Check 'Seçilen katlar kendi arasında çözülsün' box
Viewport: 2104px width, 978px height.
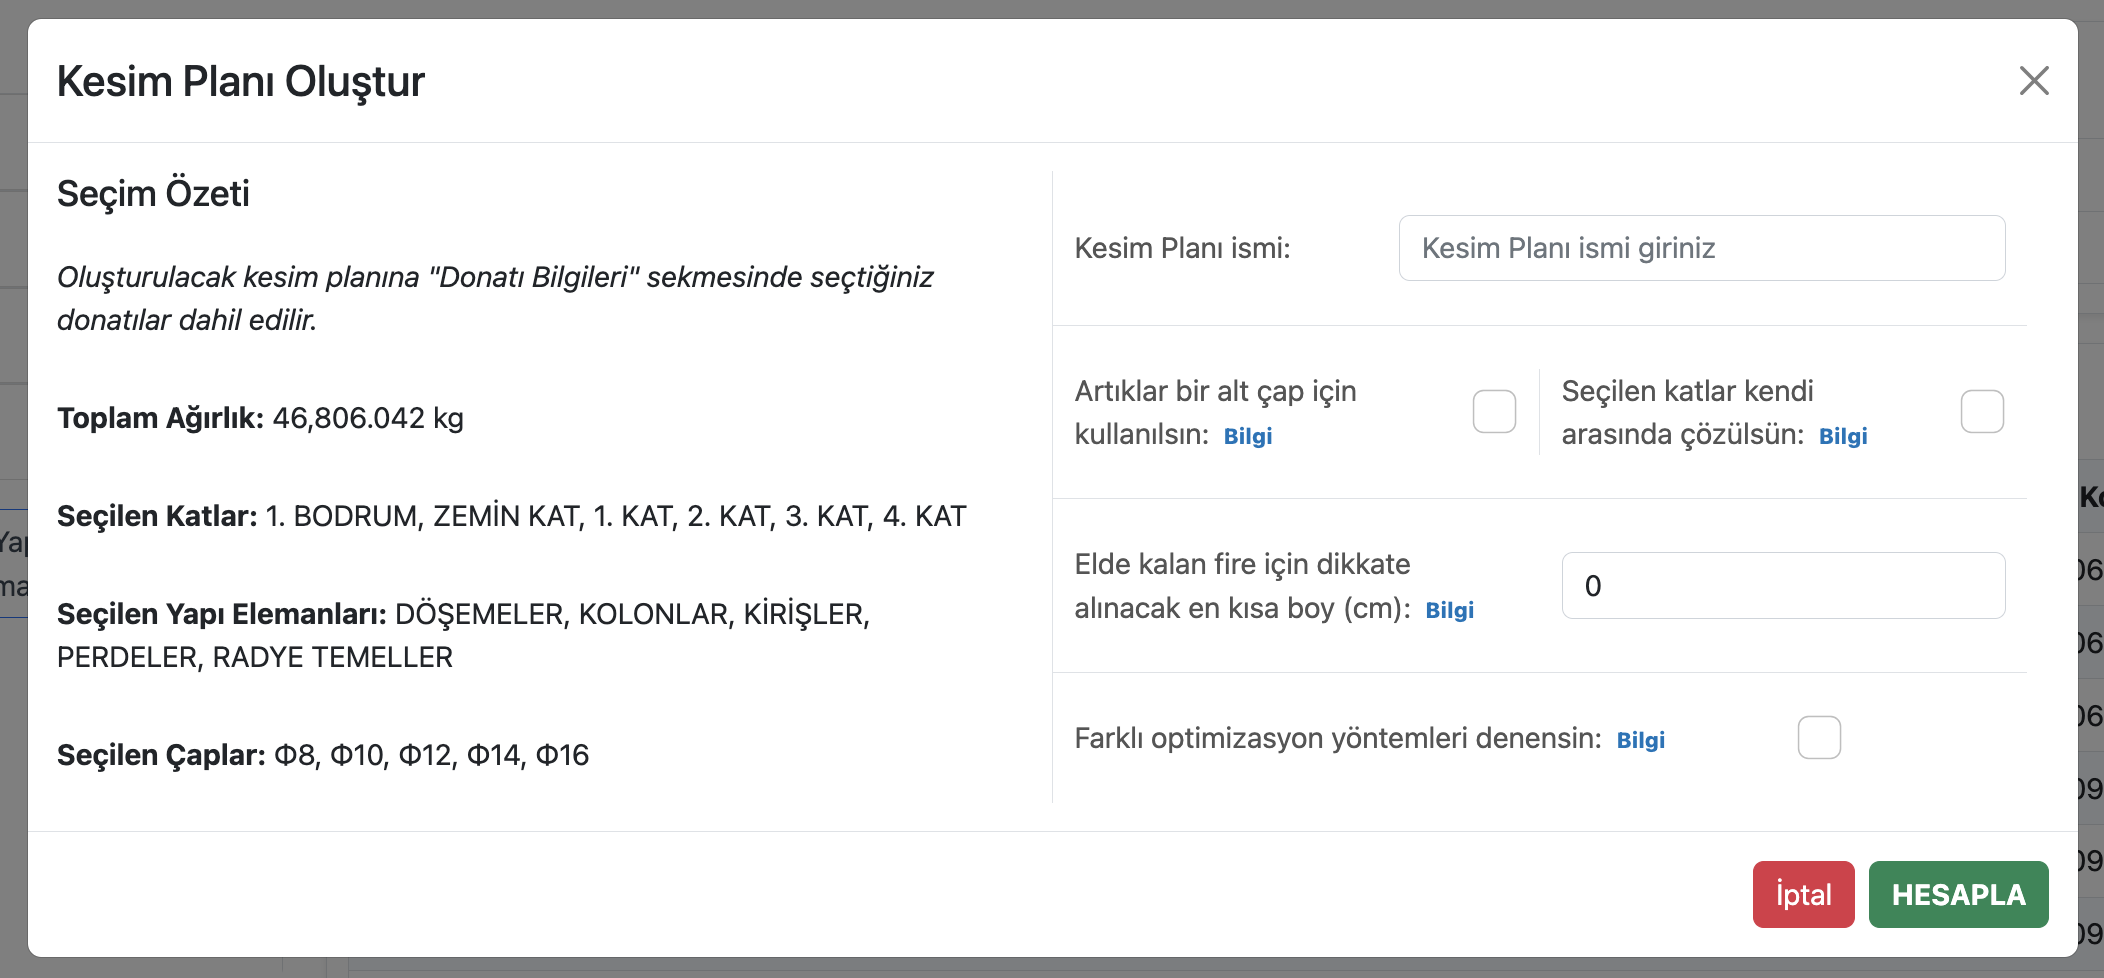click(1981, 412)
